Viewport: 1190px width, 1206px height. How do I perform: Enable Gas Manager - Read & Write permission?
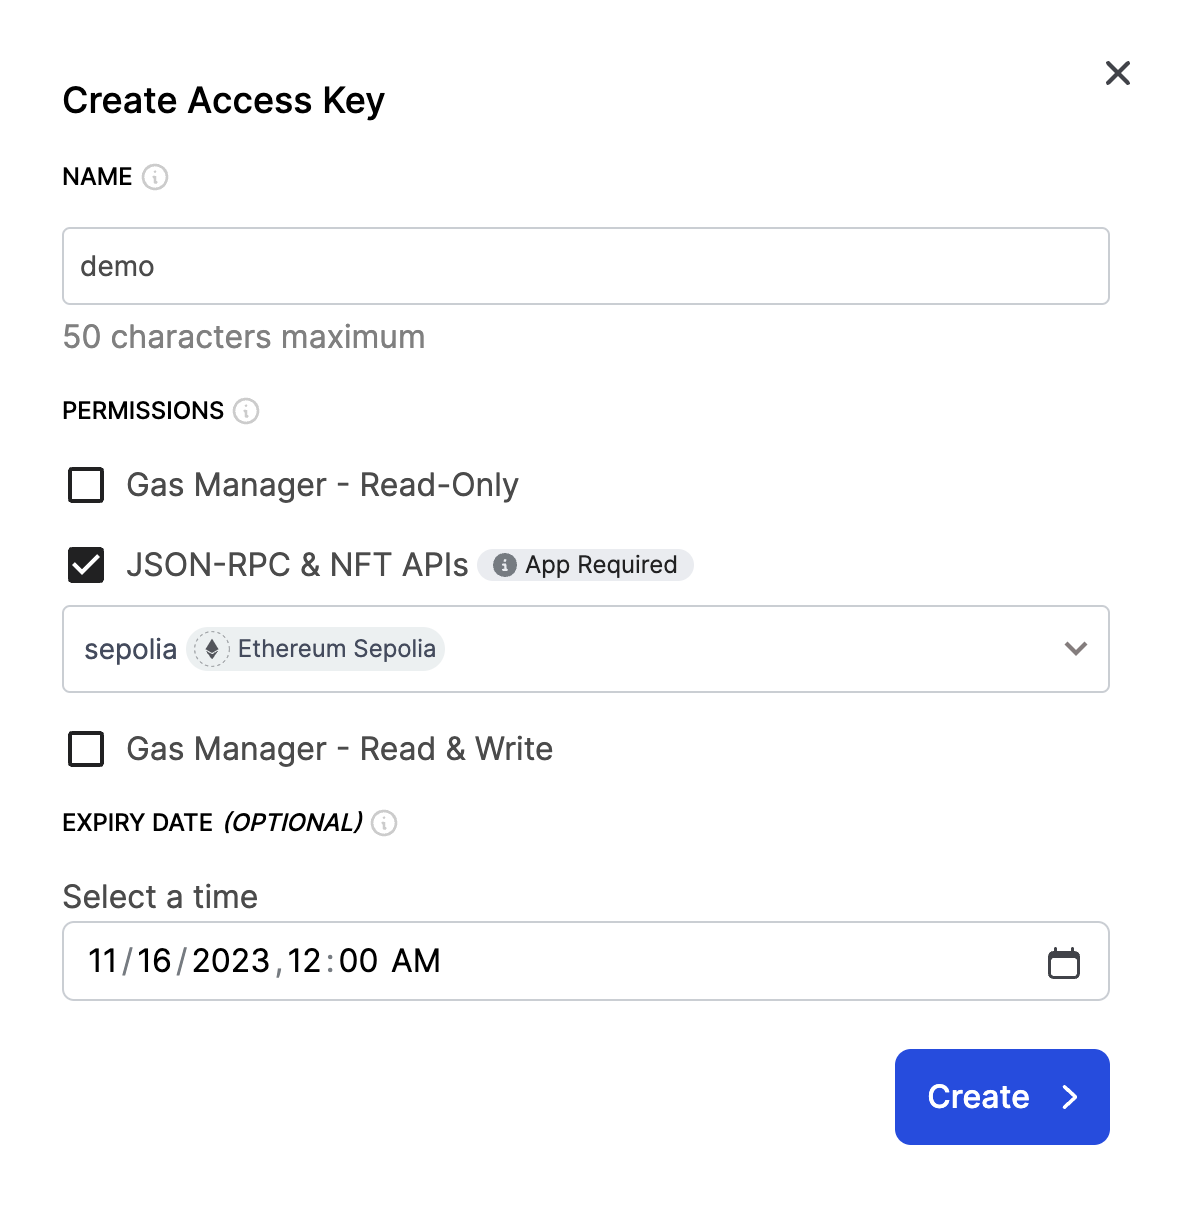click(86, 749)
